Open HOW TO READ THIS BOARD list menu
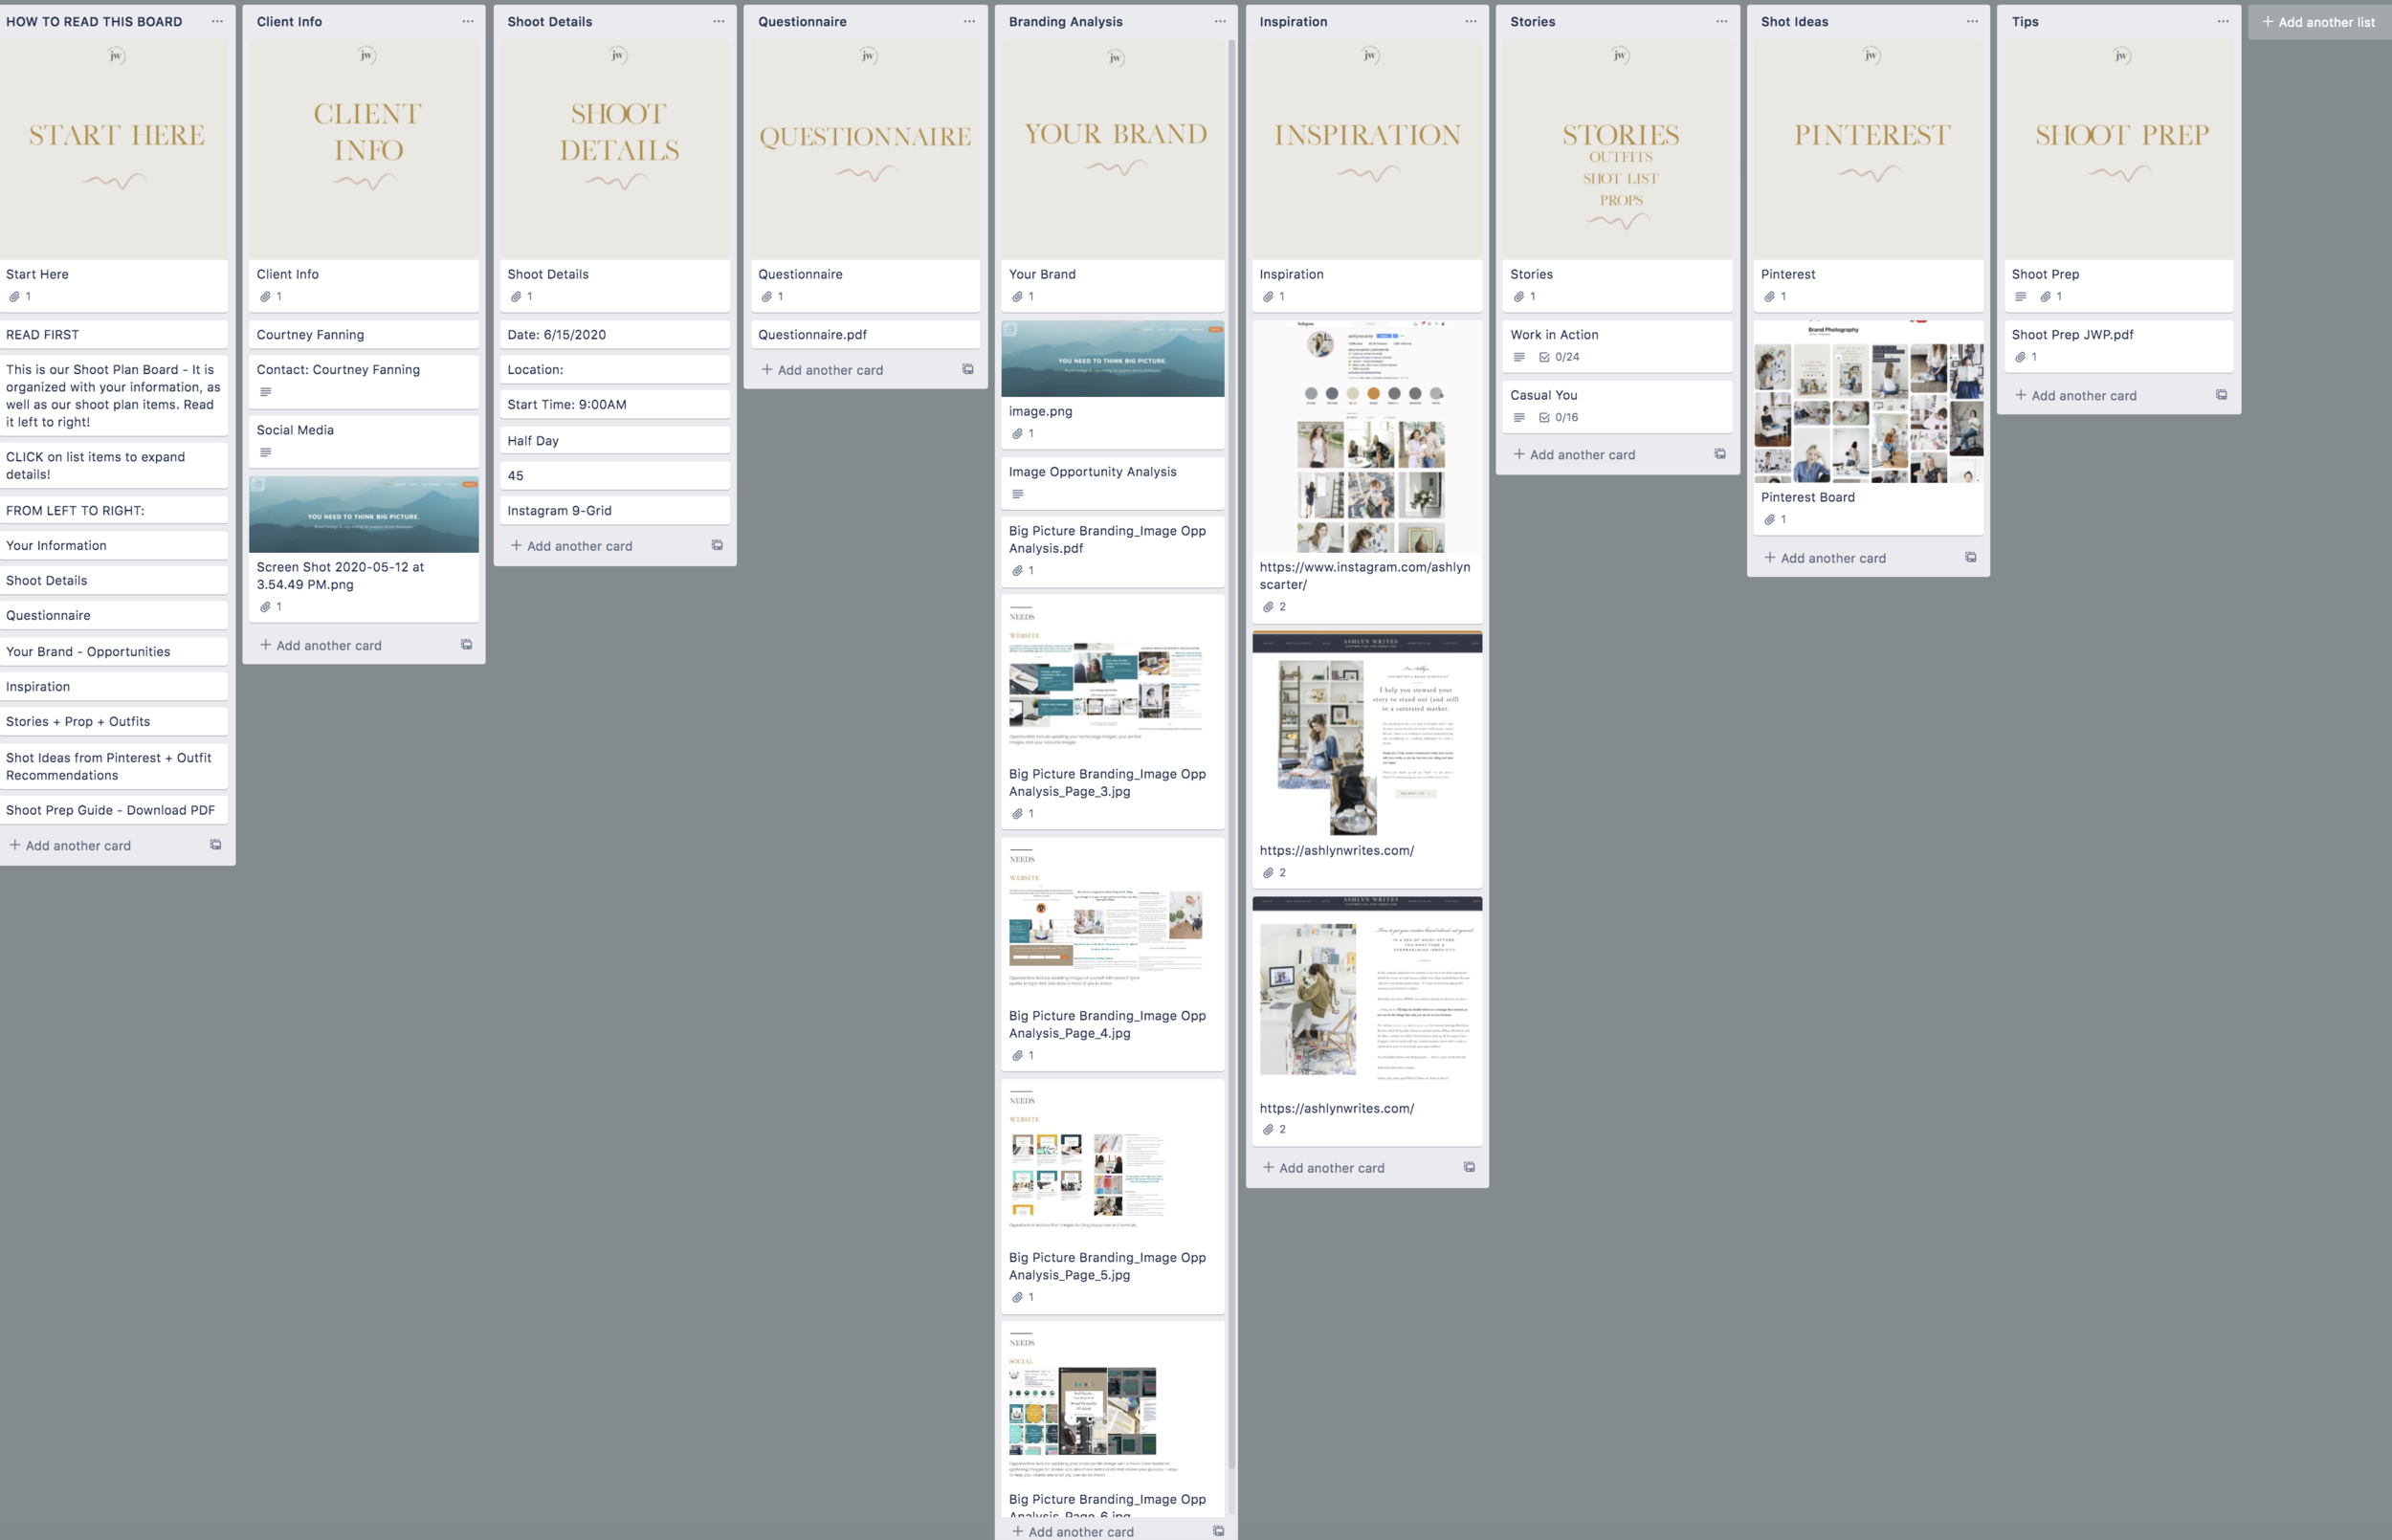Viewport: 2392px width, 1540px height. pos(217,21)
